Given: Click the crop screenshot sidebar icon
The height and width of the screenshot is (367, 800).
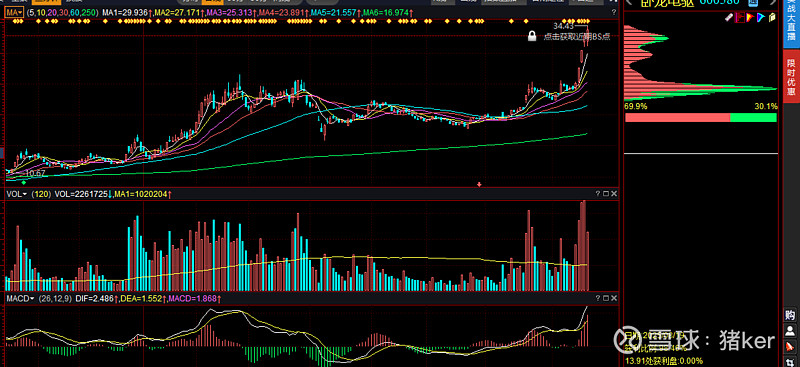Looking at the screenshot, I should click(791, 361).
